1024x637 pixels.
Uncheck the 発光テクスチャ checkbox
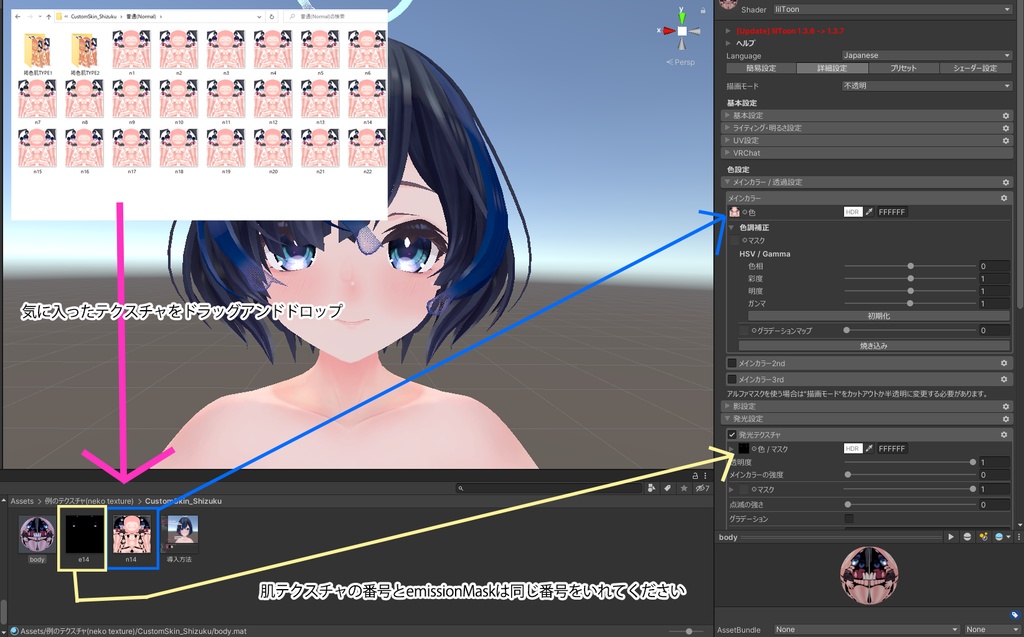tap(732, 434)
